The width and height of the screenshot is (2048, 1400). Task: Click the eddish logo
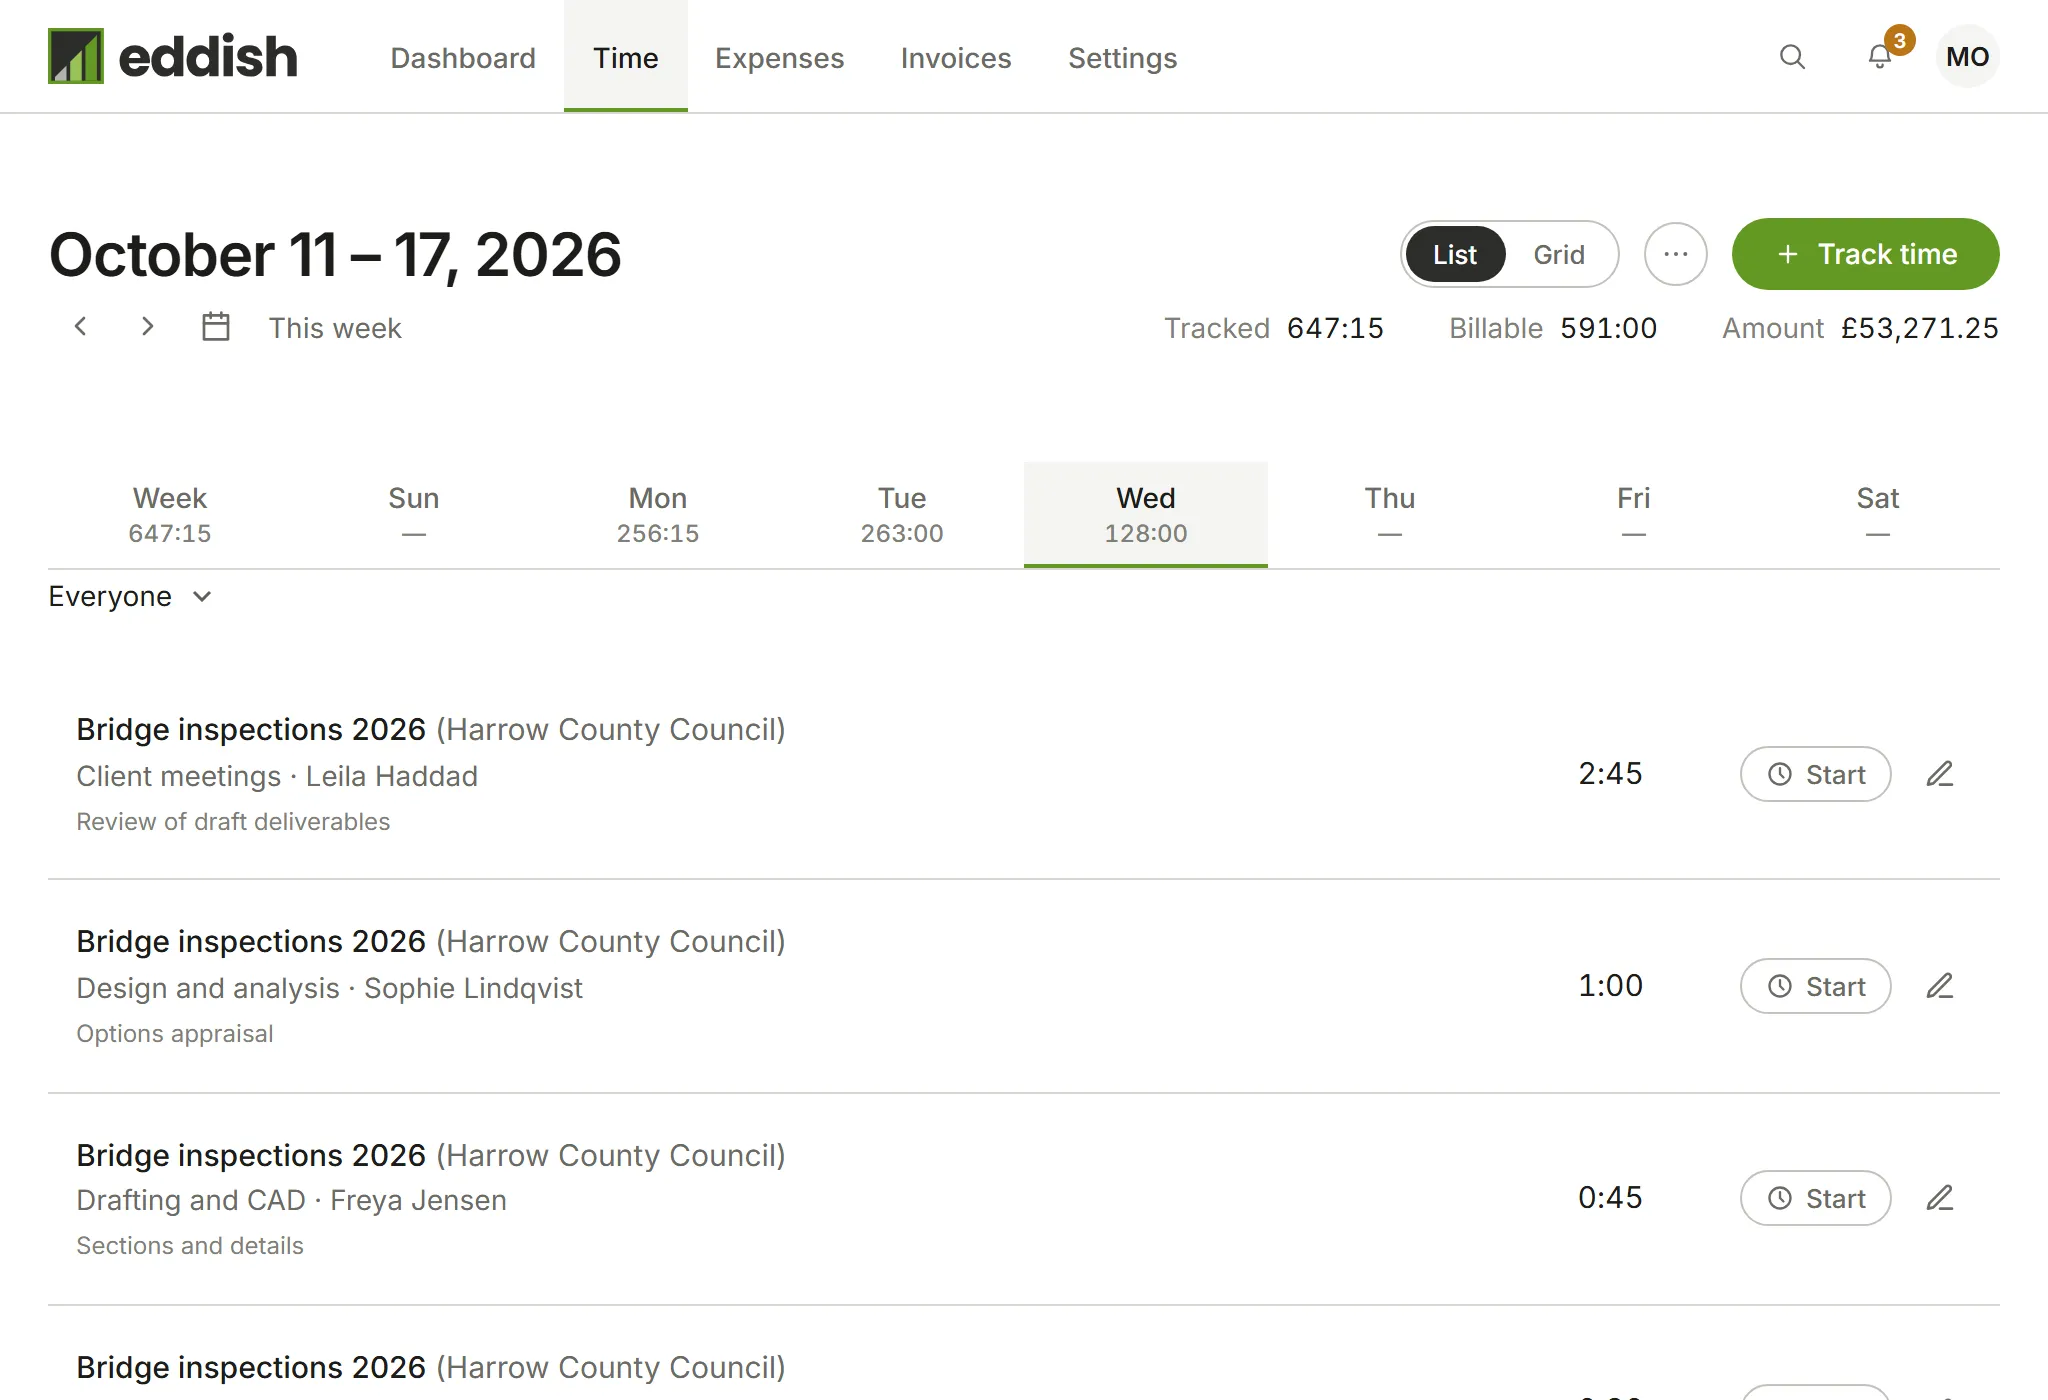coord(173,56)
